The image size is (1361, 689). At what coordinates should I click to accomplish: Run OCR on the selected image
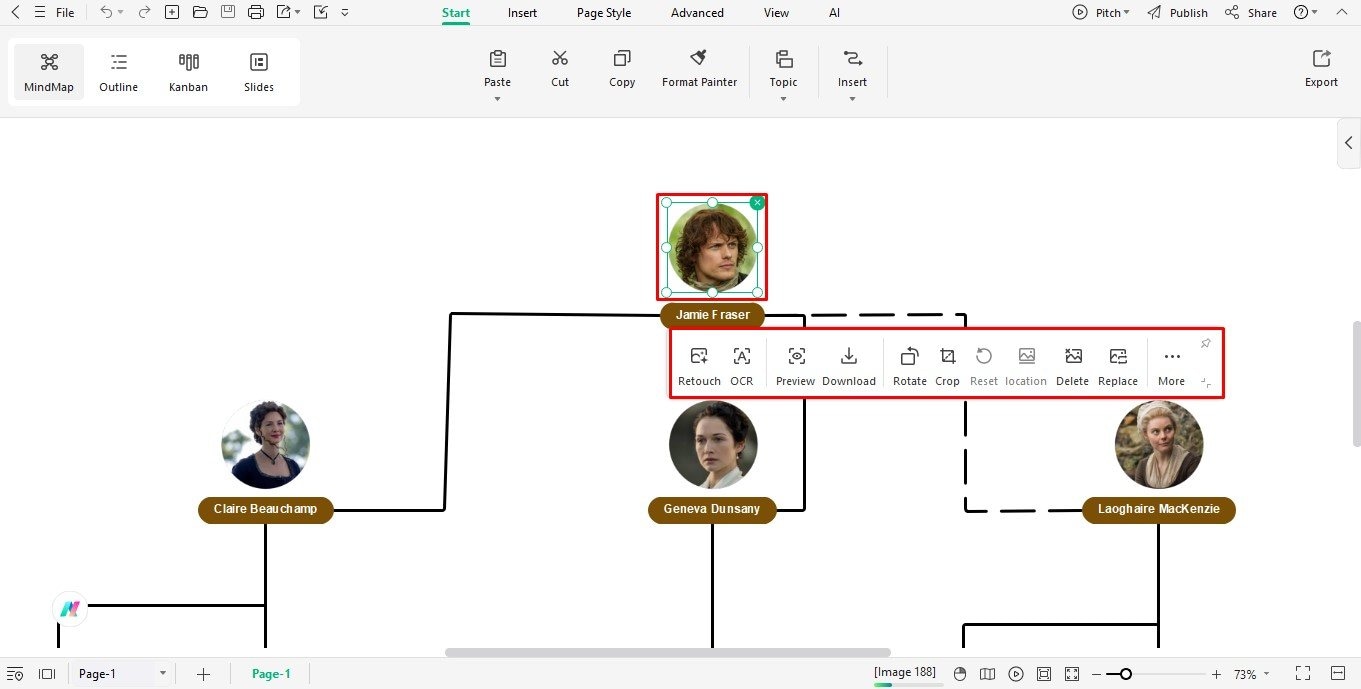(x=741, y=366)
